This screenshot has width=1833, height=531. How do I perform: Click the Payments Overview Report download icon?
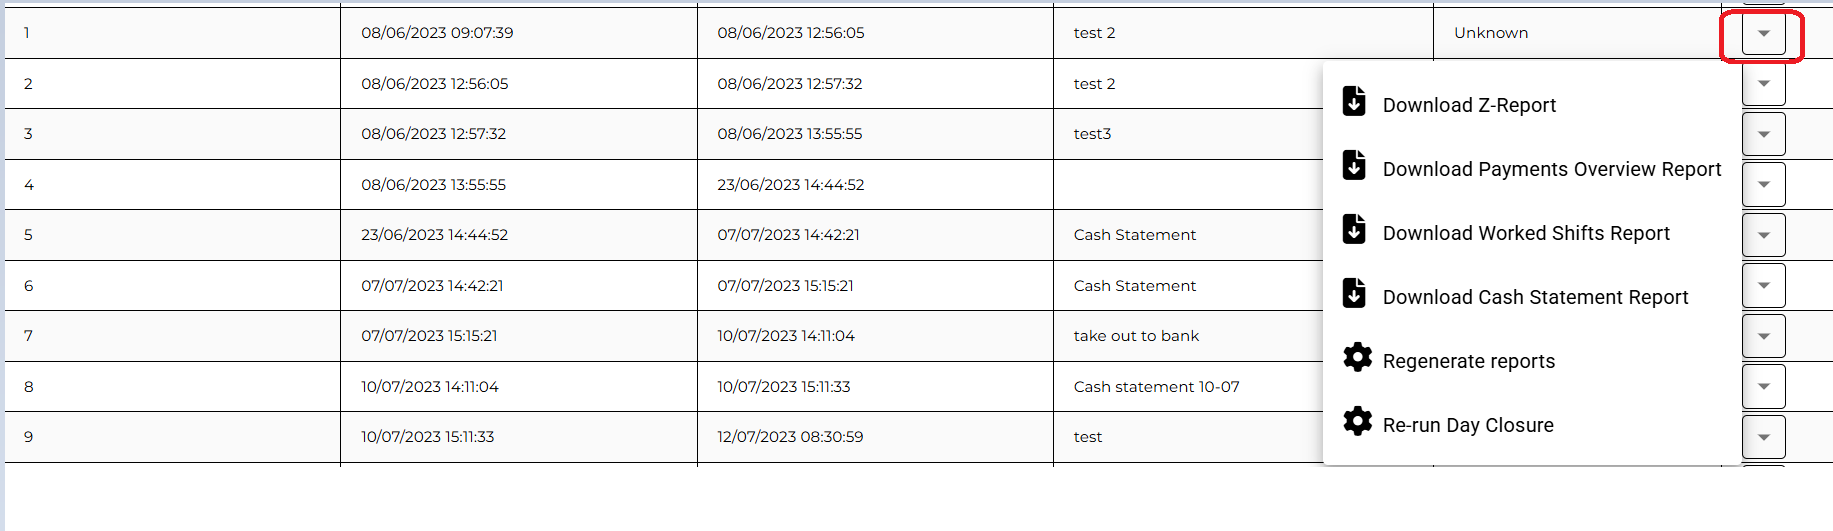coord(1354,166)
